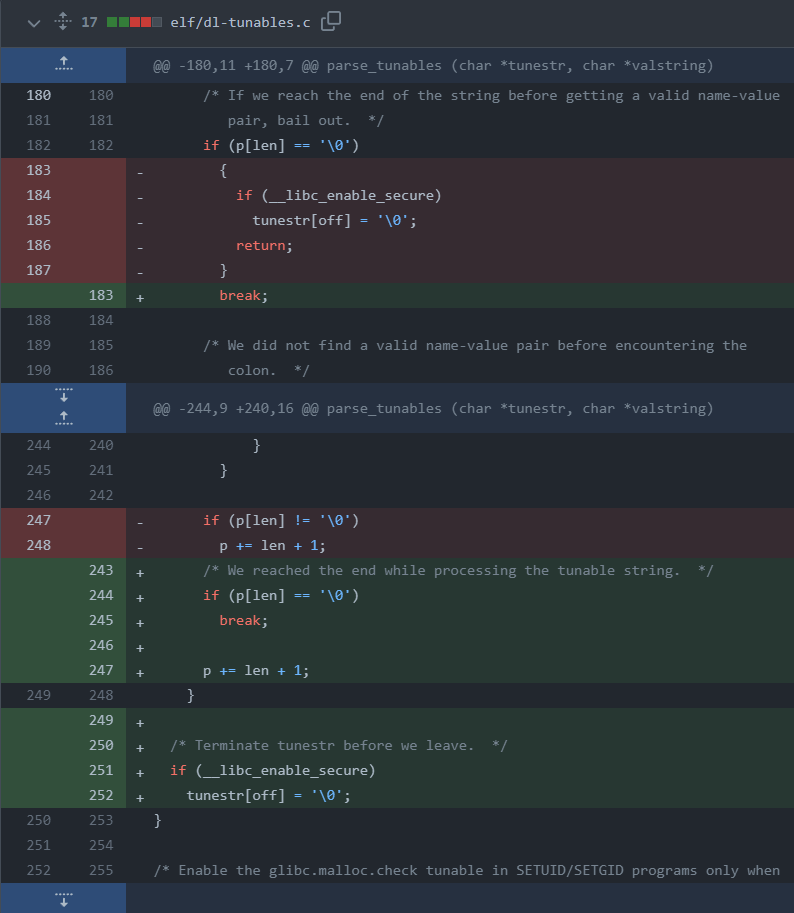This screenshot has height=913, width=794.
Task: Click the removed 'return;' line
Action: coord(260,246)
